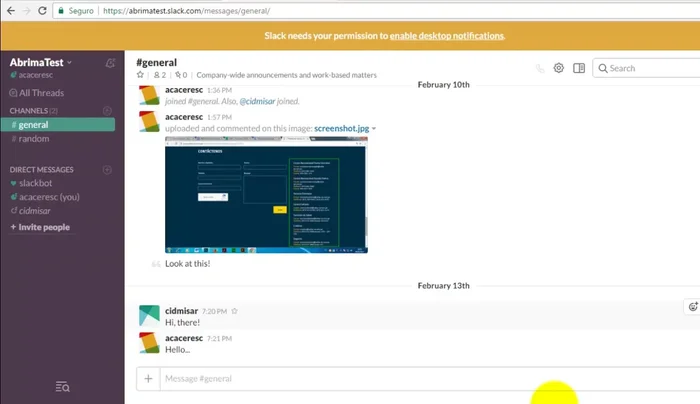Screen dimensions: 700x404
Task: Click the Message #general input field
Action: [400, 379]
